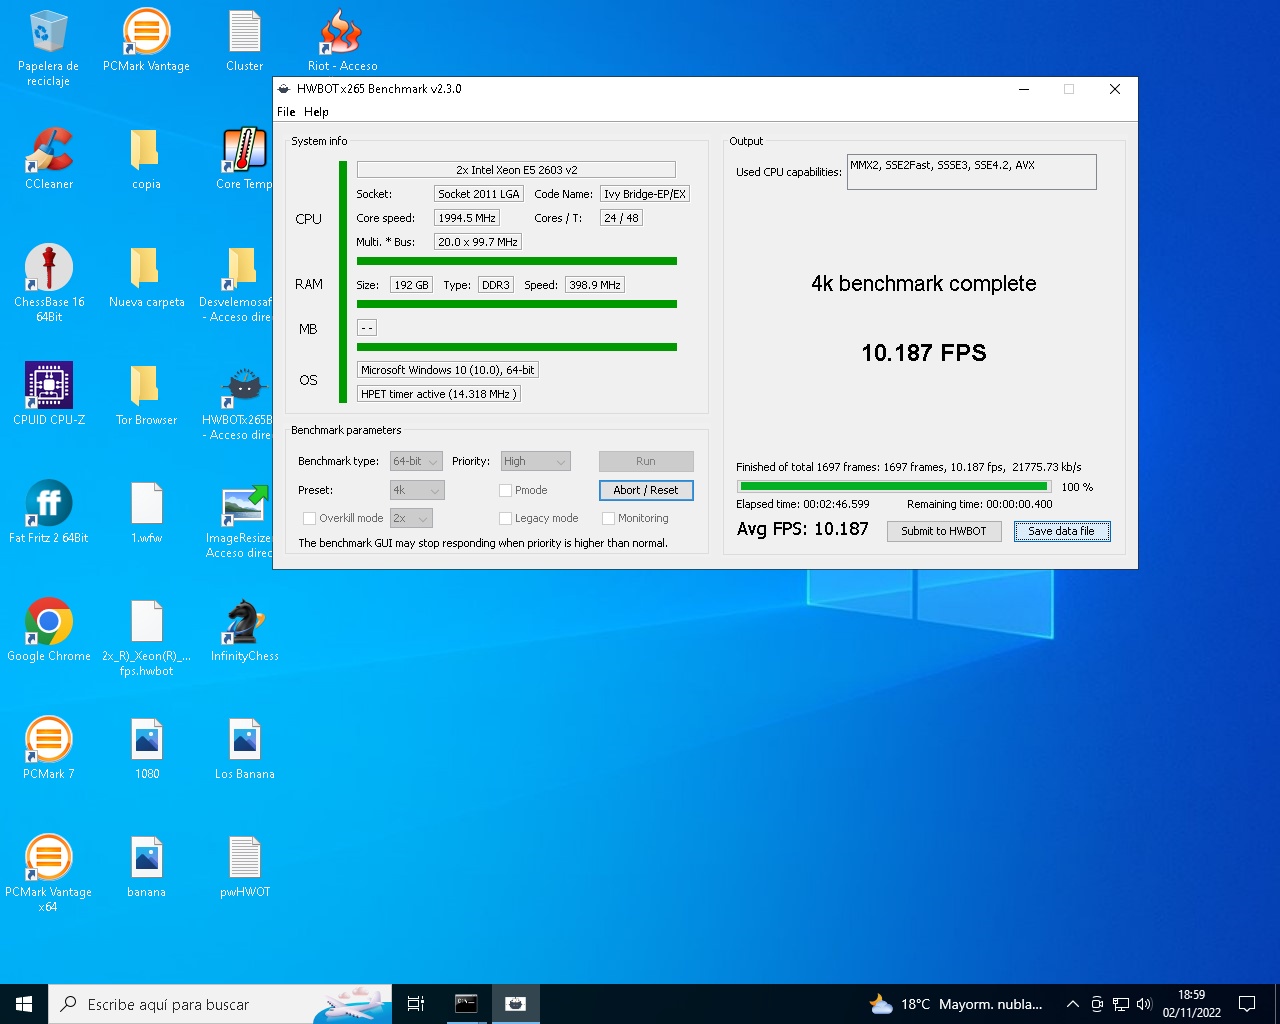The width and height of the screenshot is (1280, 1024).
Task: Open the weather widget showing 18°C
Action: [x=956, y=1004]
